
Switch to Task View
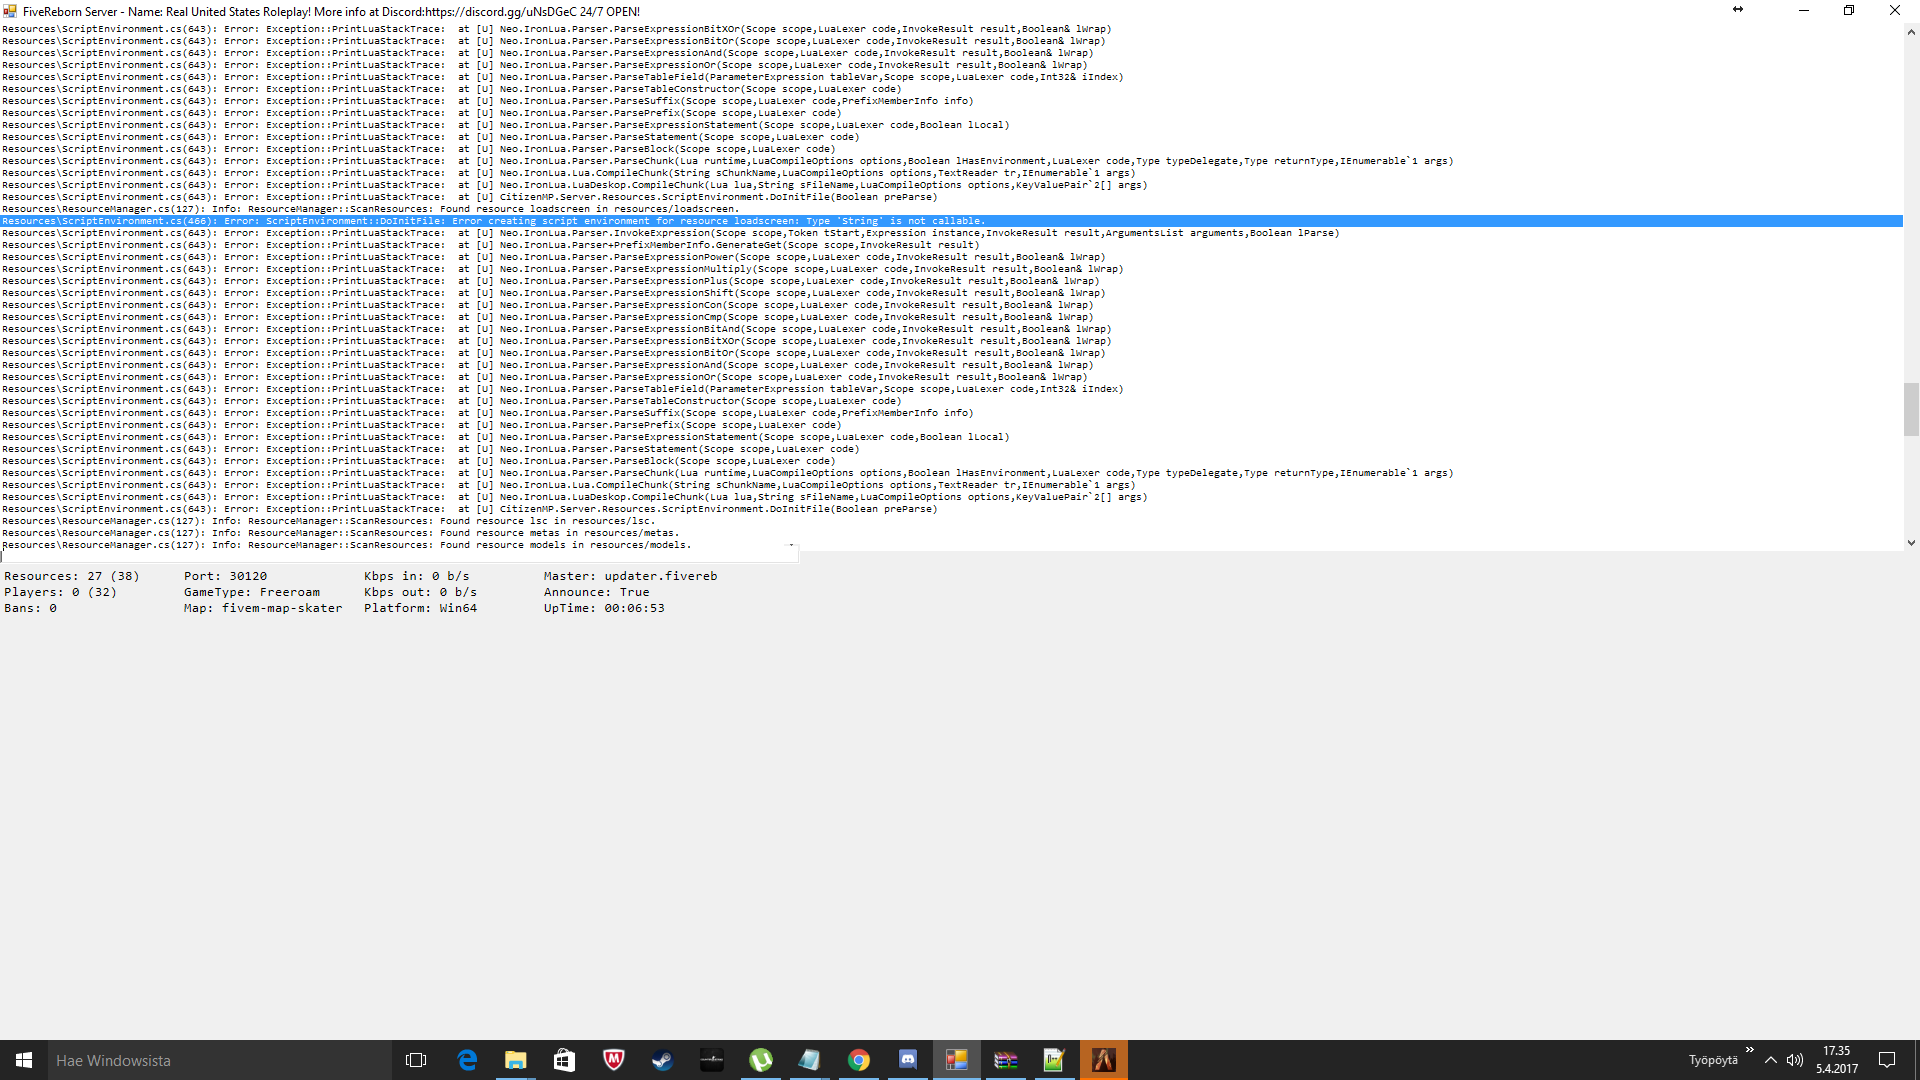coord(416,1060)
